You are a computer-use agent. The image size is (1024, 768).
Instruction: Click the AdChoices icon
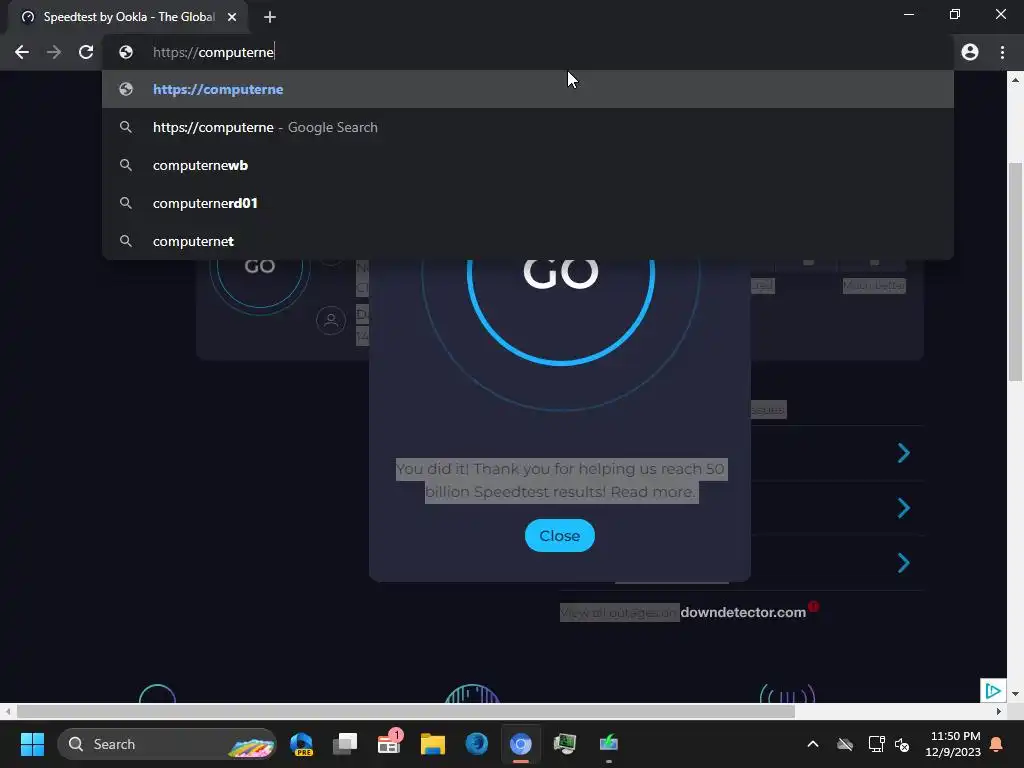point(993,690)
